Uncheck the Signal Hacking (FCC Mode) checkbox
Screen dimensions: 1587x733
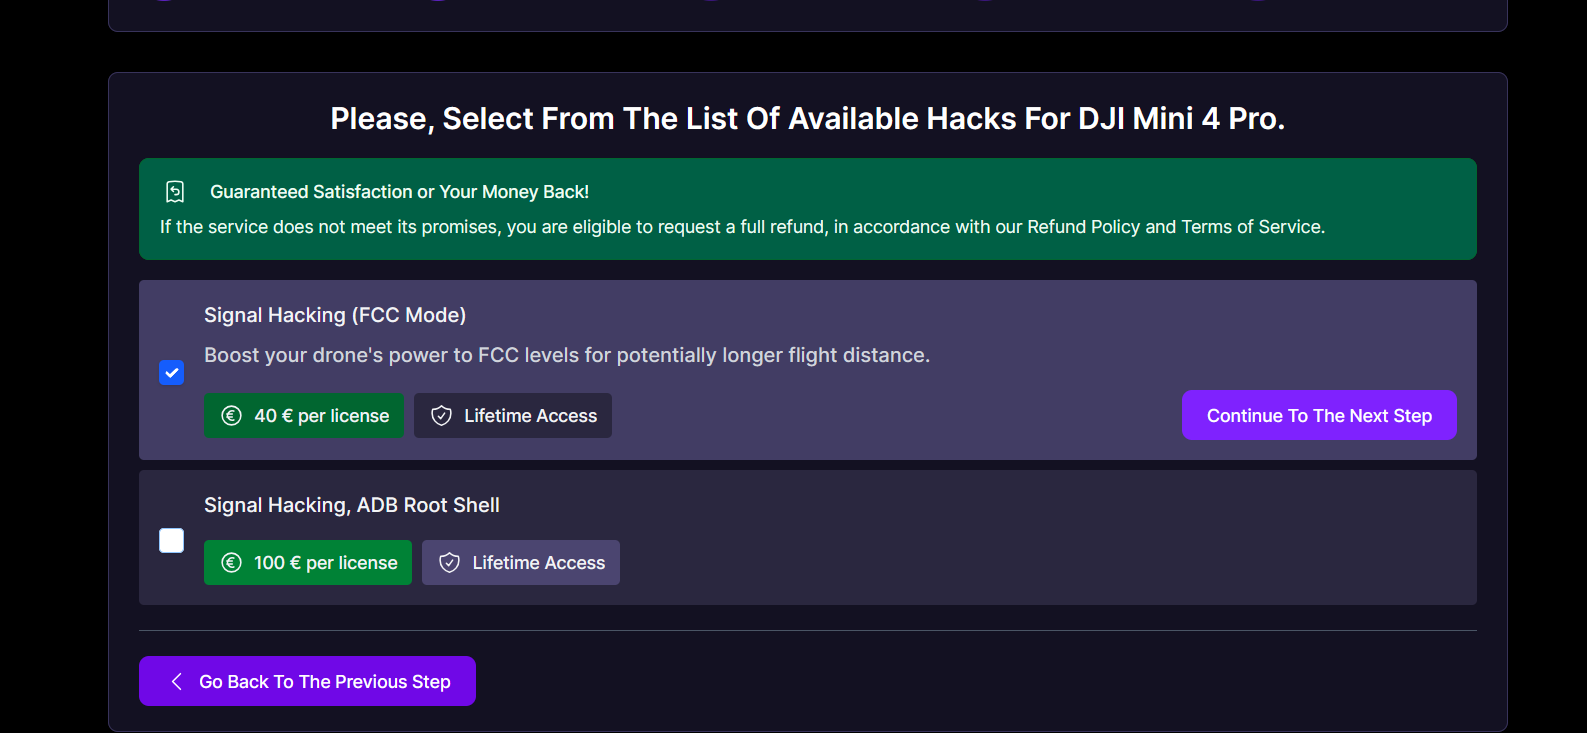pyautogui.click(x=172, y=373)
